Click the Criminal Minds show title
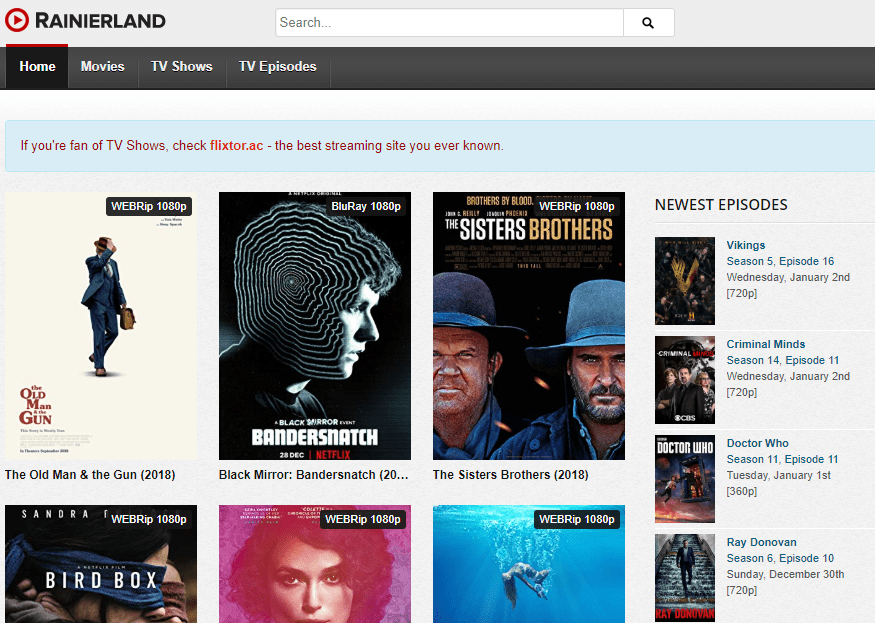This screenshot has width=875, height=623. click(x=766, y=344)
